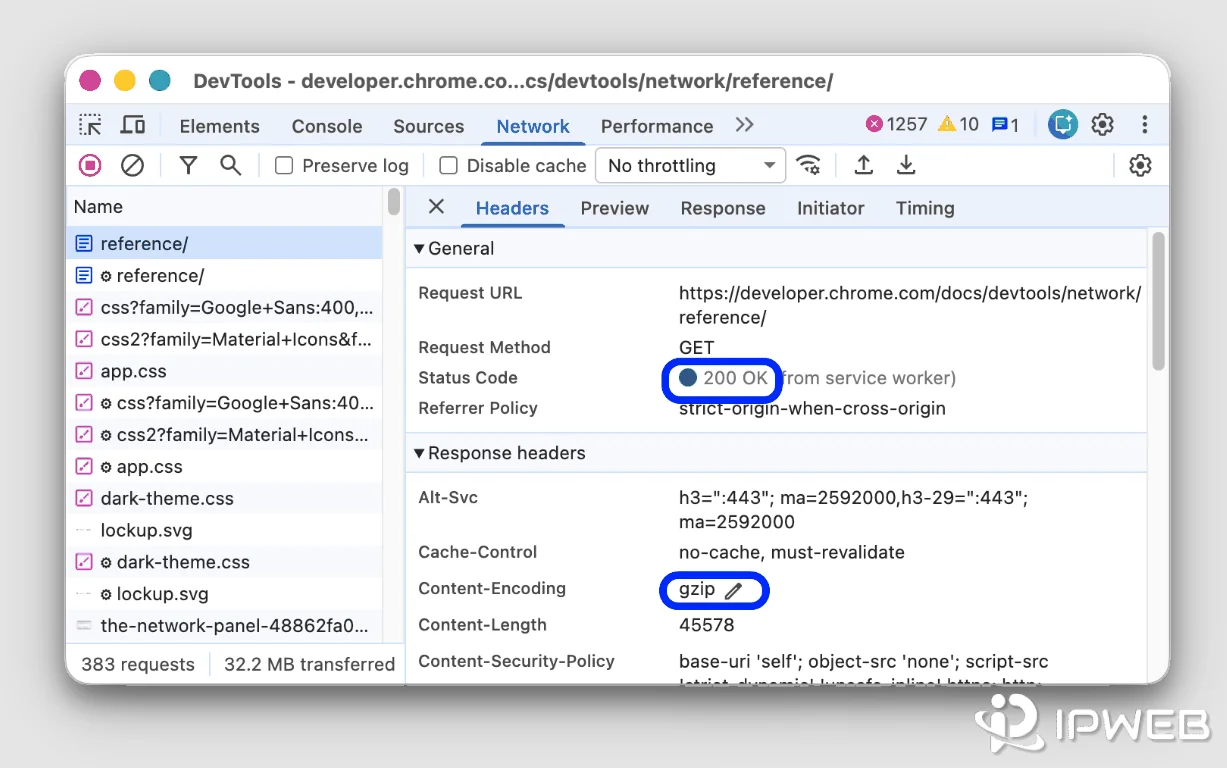Stop recording network log
The image size is (1227, 768).
(x=91, y=165)
